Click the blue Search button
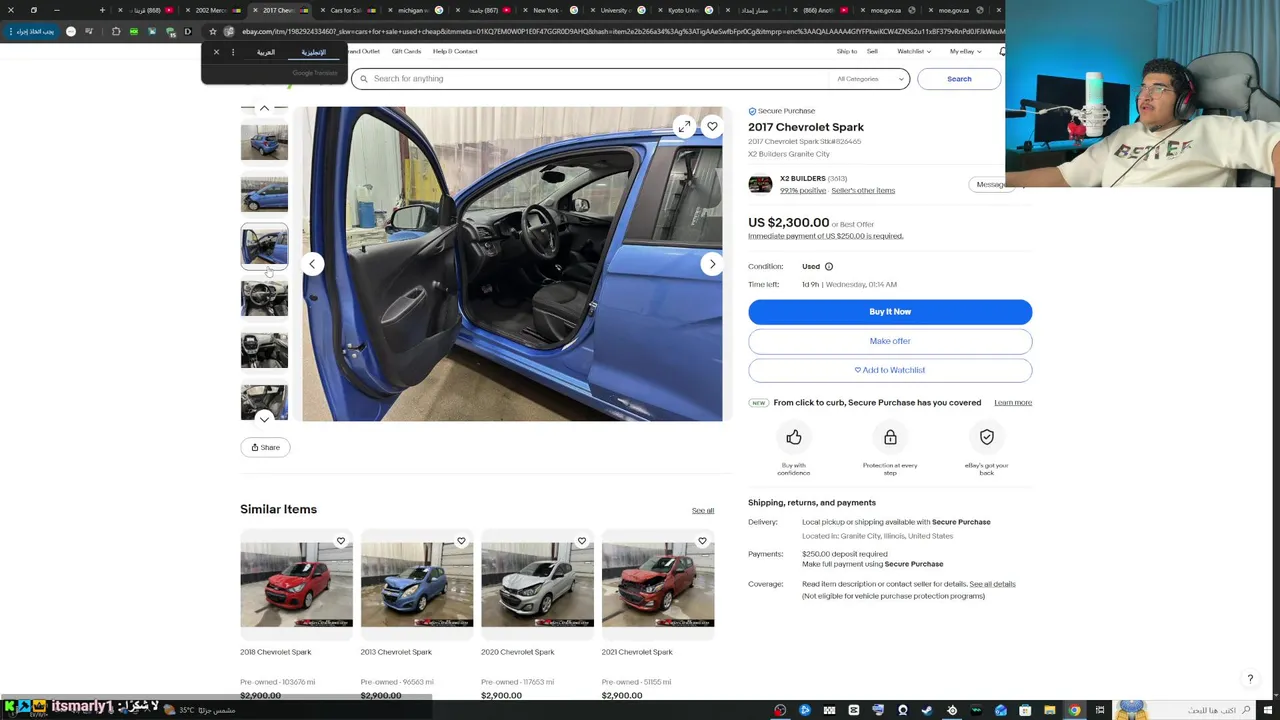Viewport: 1280px width, 720px height. 959,79
